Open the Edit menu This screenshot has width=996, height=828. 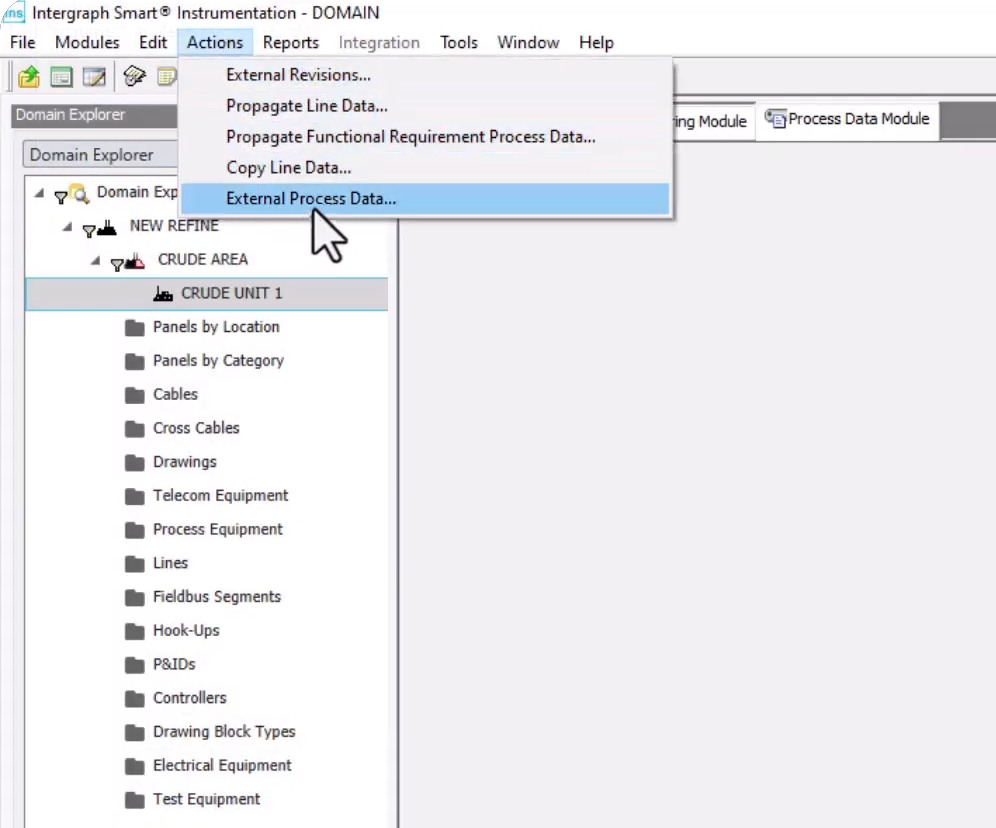pos(153,43)
